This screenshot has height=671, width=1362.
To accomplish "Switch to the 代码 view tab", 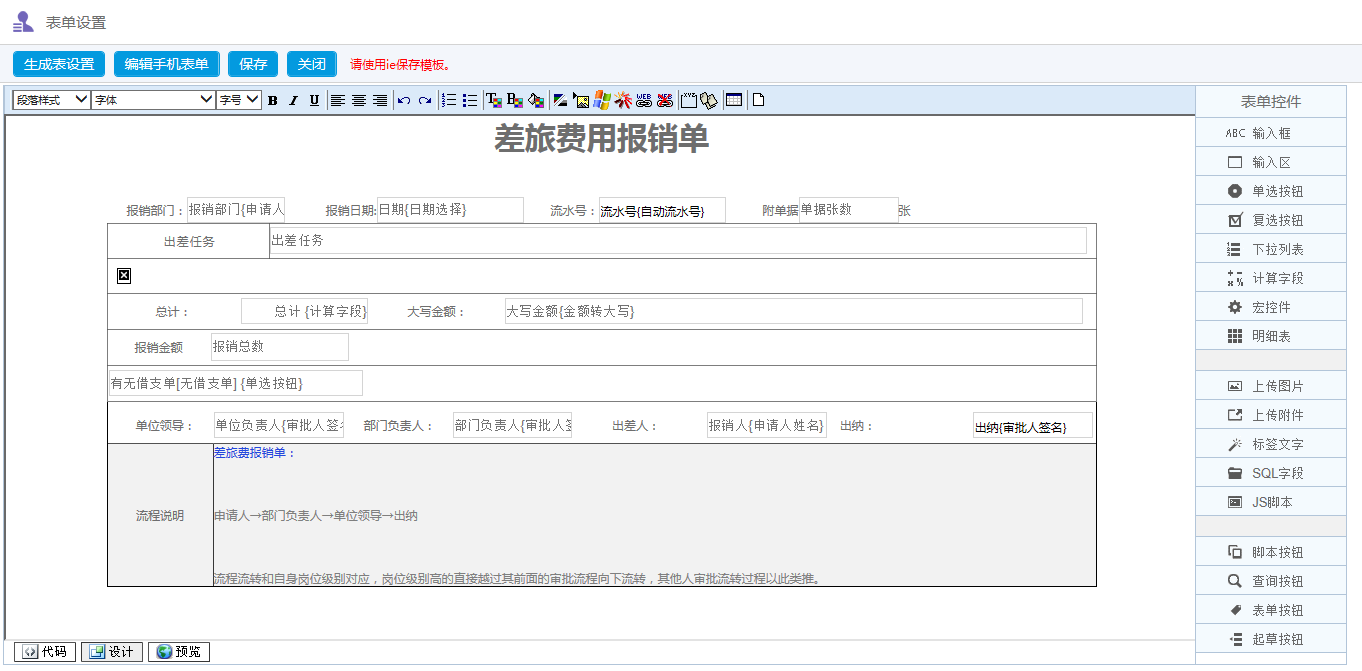I will [x=44, y=651].
